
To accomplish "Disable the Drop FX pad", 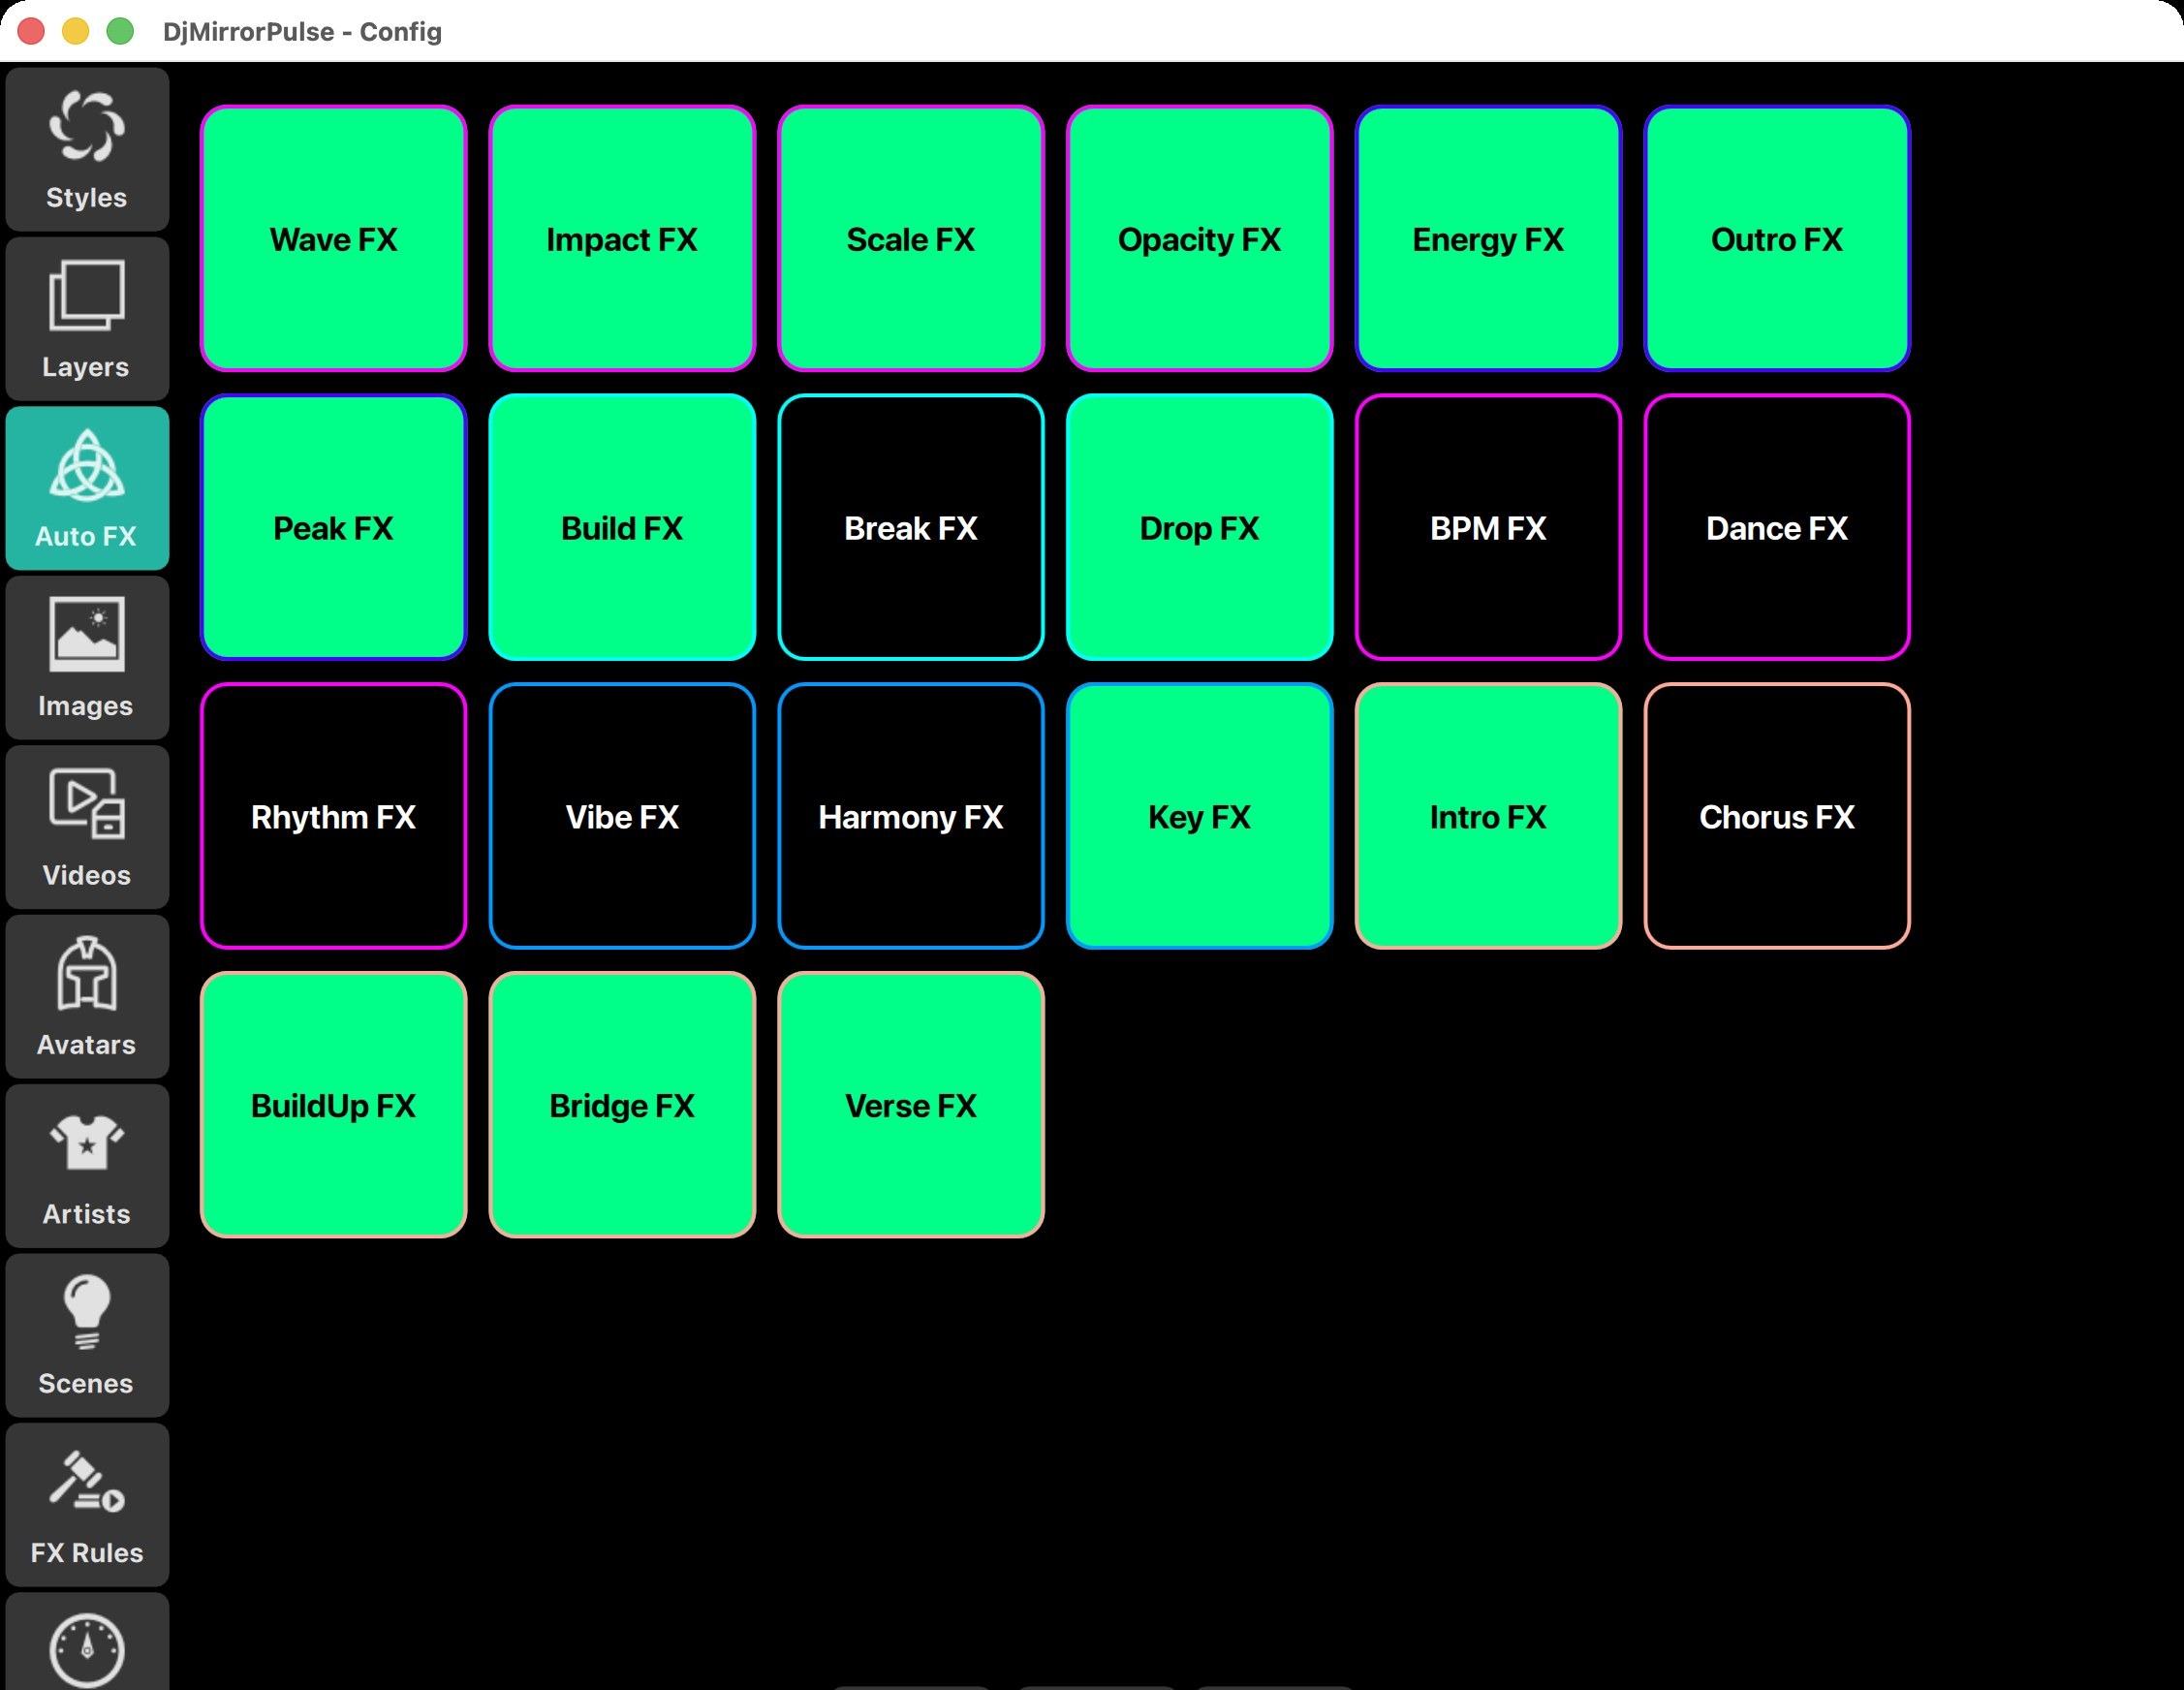I will (1199, 527).
